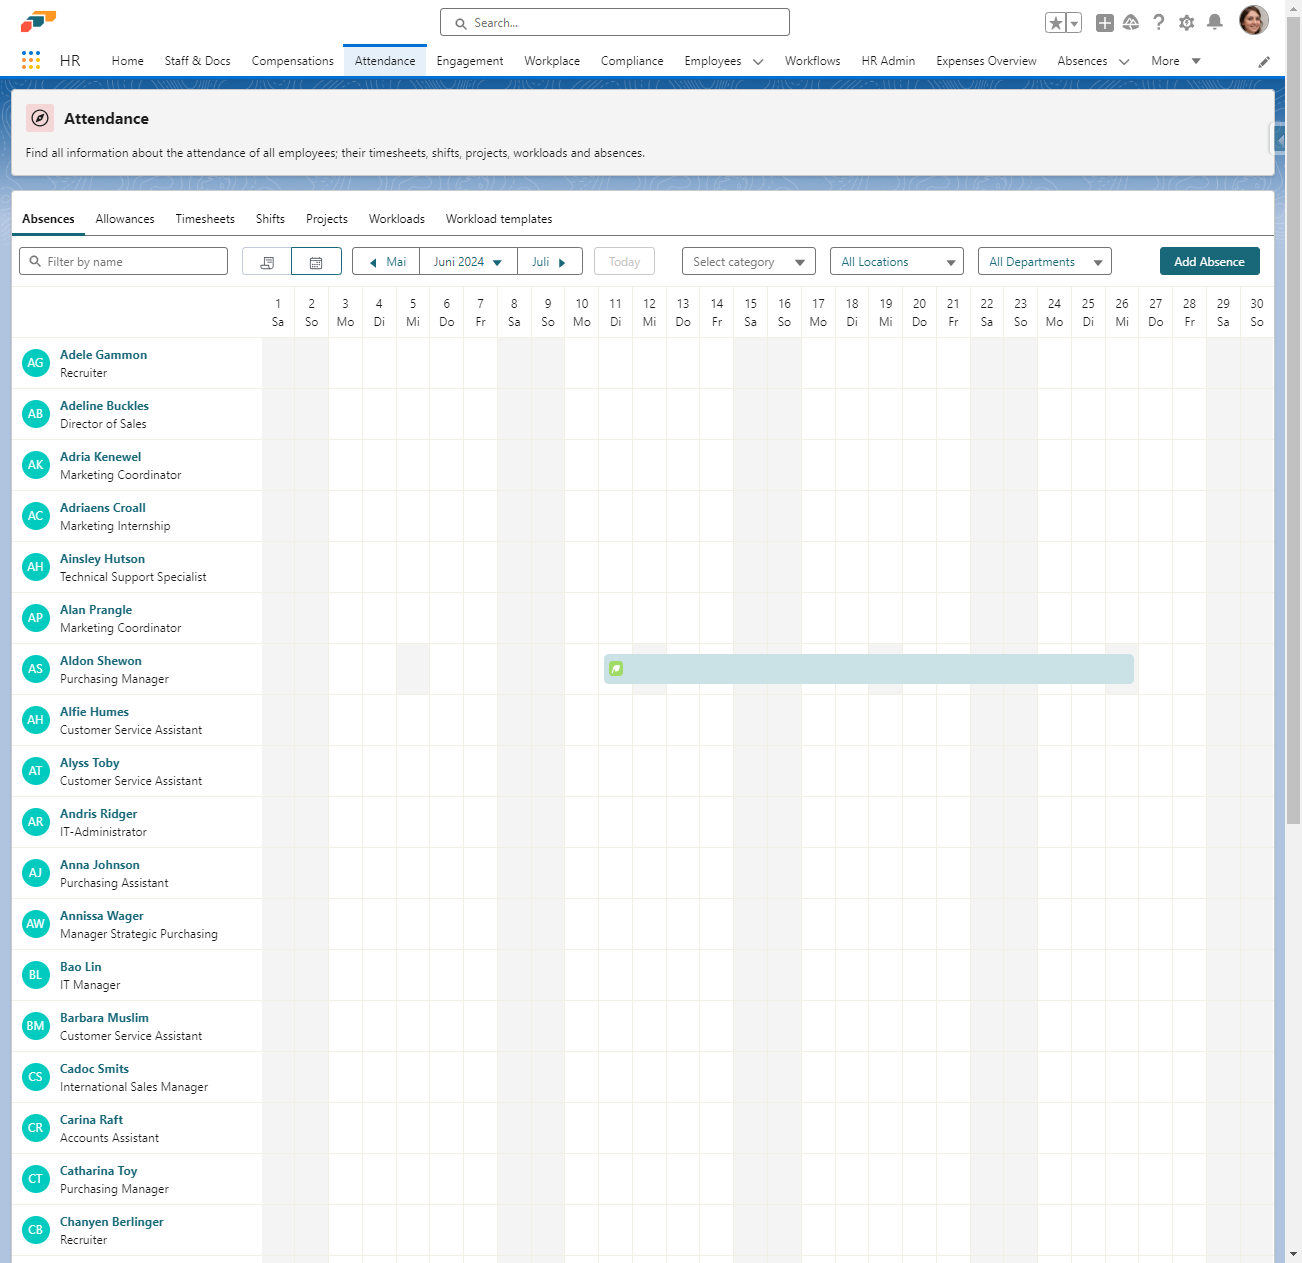Click Aldon Shewon's absence bar
The image size is (1302, 1263).
coord(868,669)
